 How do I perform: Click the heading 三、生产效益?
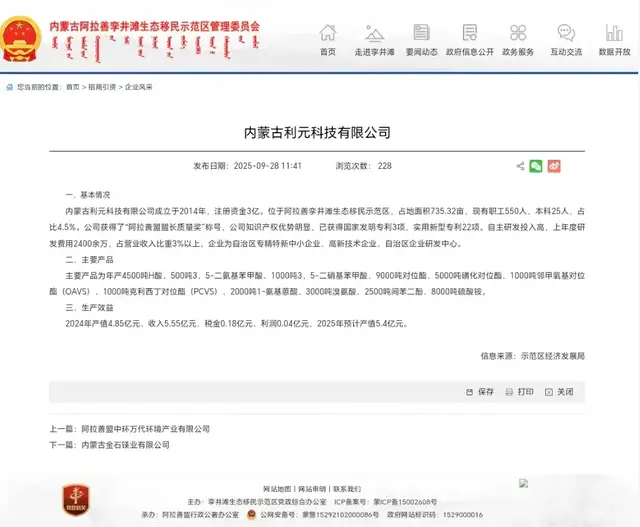pos(89,308)
